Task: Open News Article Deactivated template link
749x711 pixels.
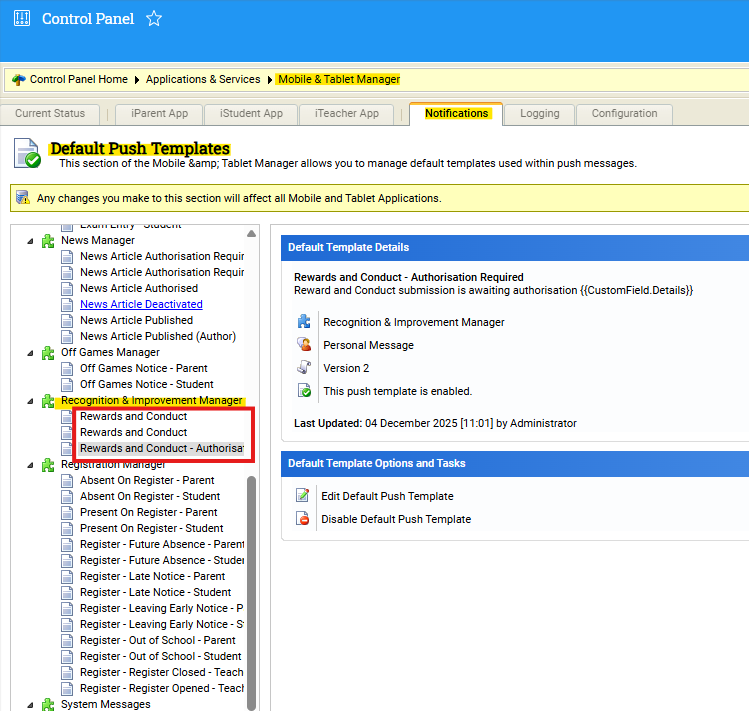Action: click(x=141, y=304)
